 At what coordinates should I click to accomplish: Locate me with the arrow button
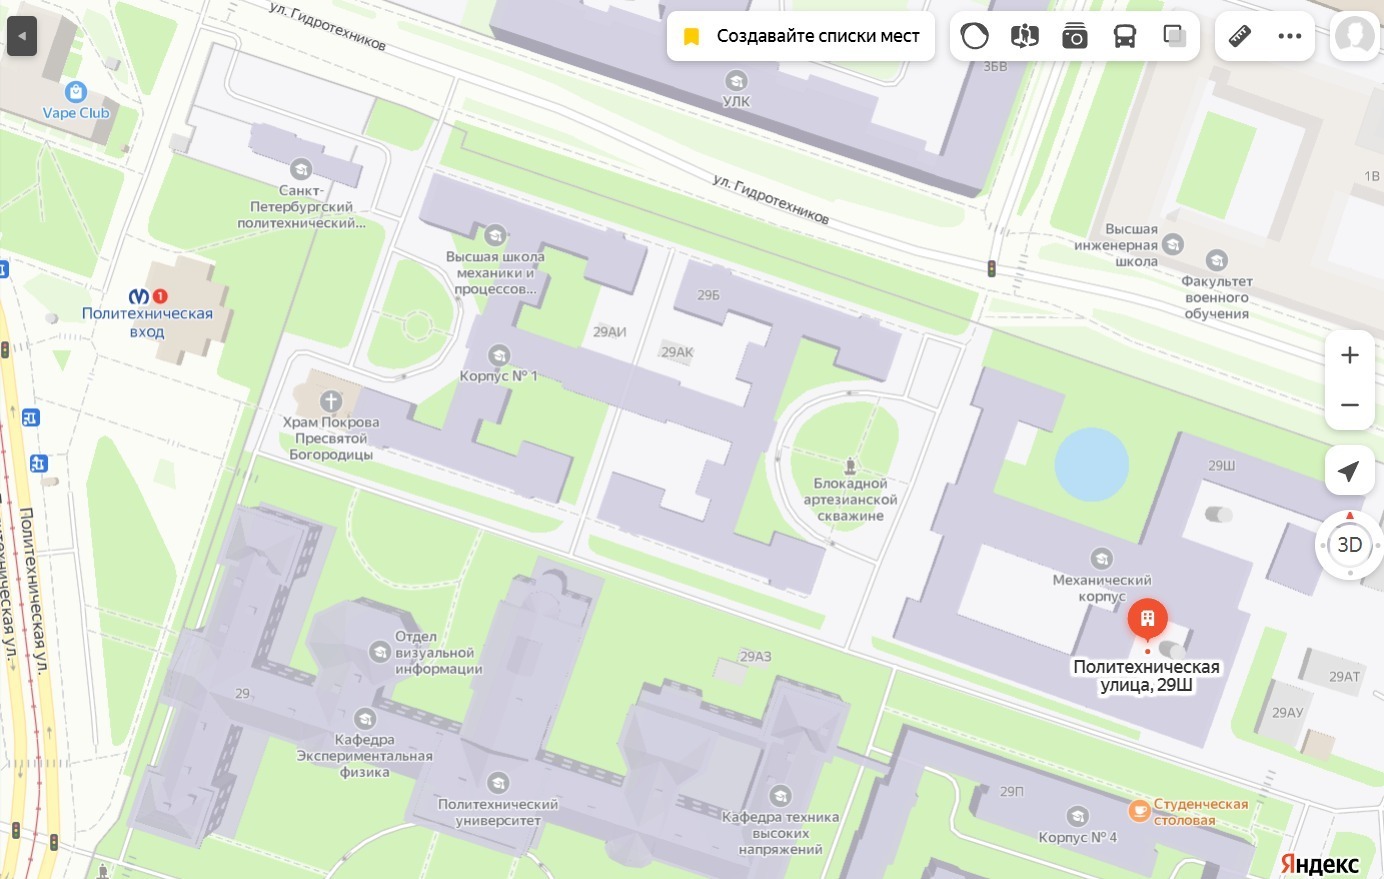pyautogui.click(x=1350, y=471)
